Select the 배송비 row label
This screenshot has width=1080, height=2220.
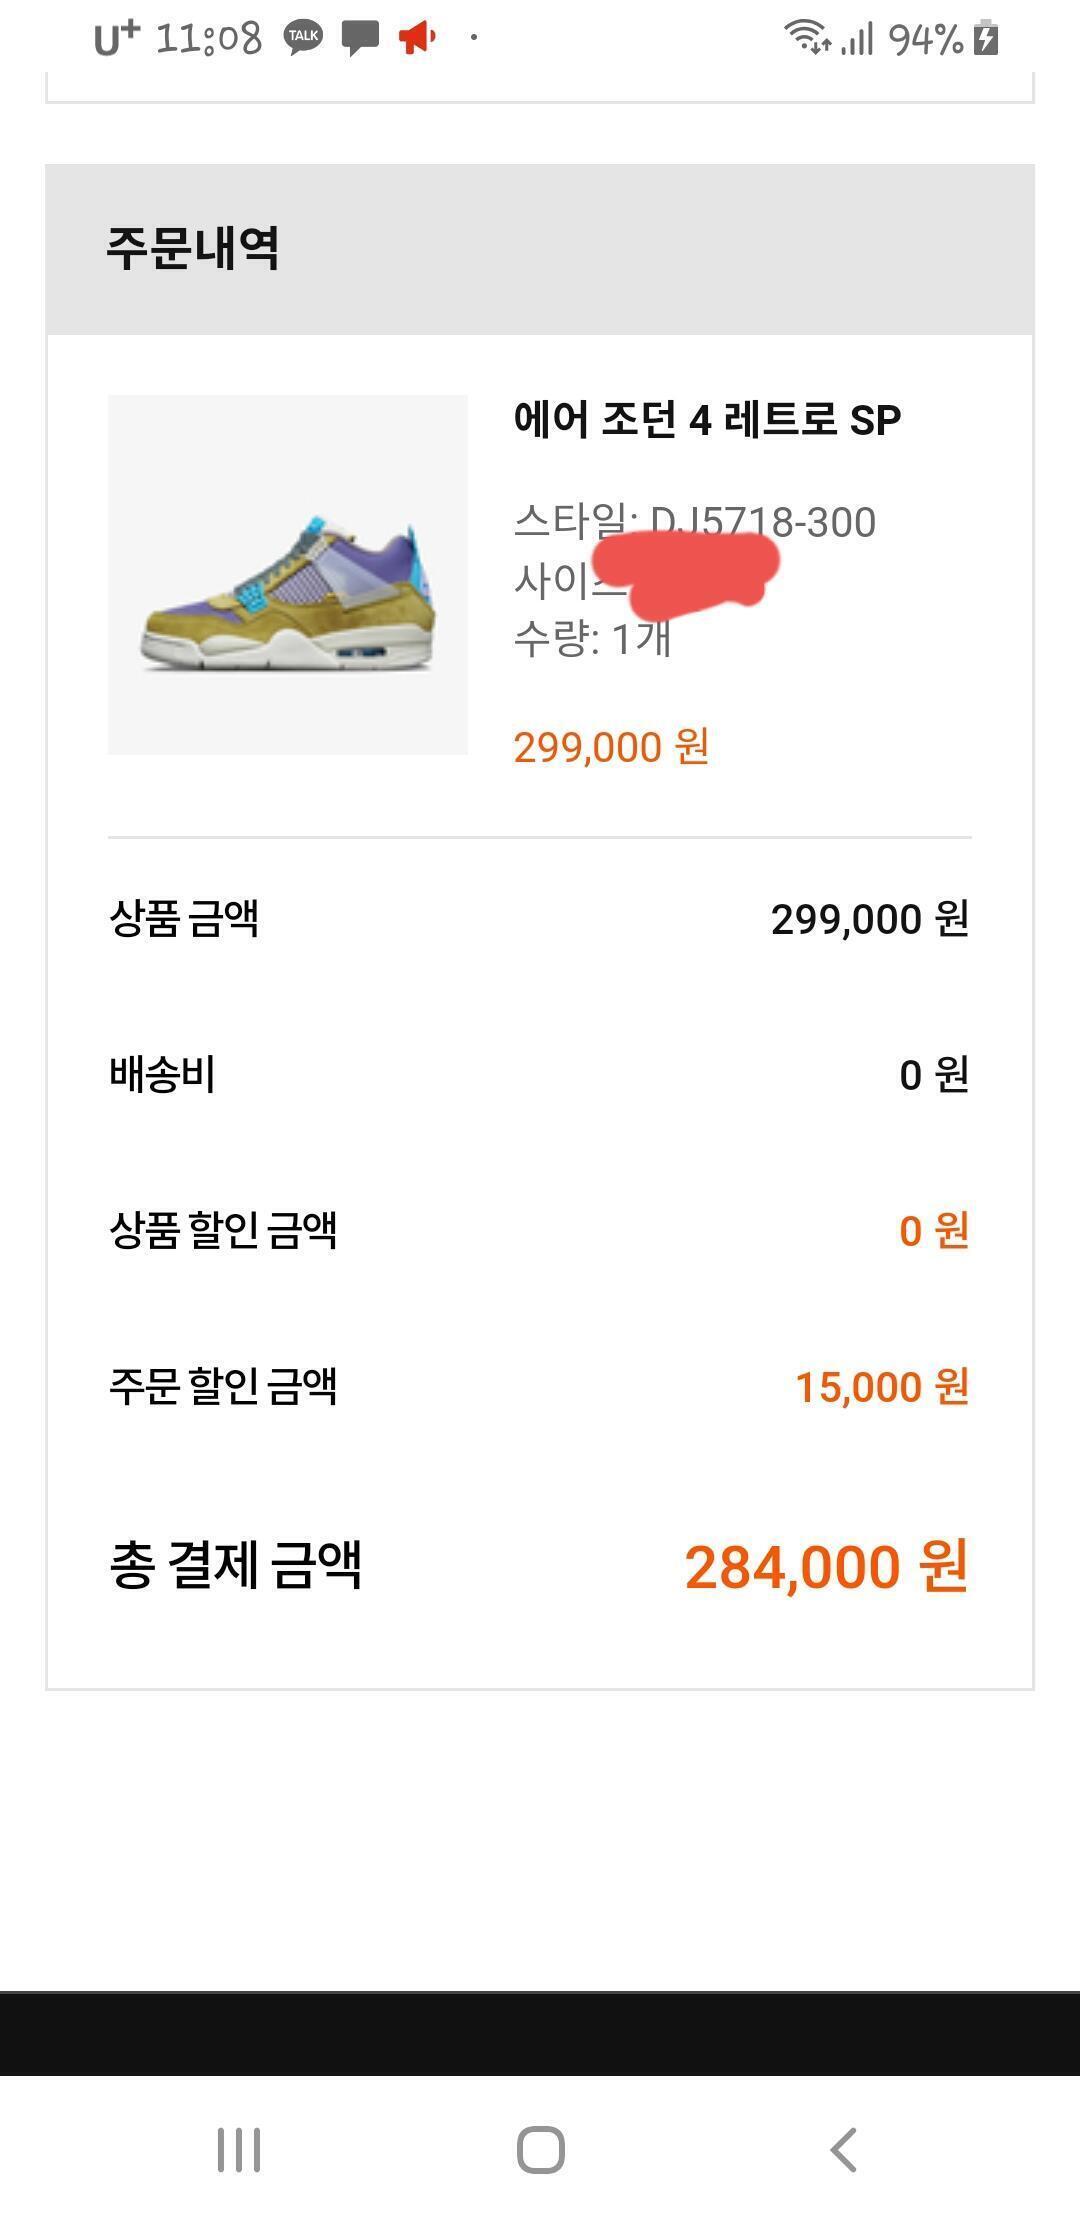click(x=162, y=1075)
